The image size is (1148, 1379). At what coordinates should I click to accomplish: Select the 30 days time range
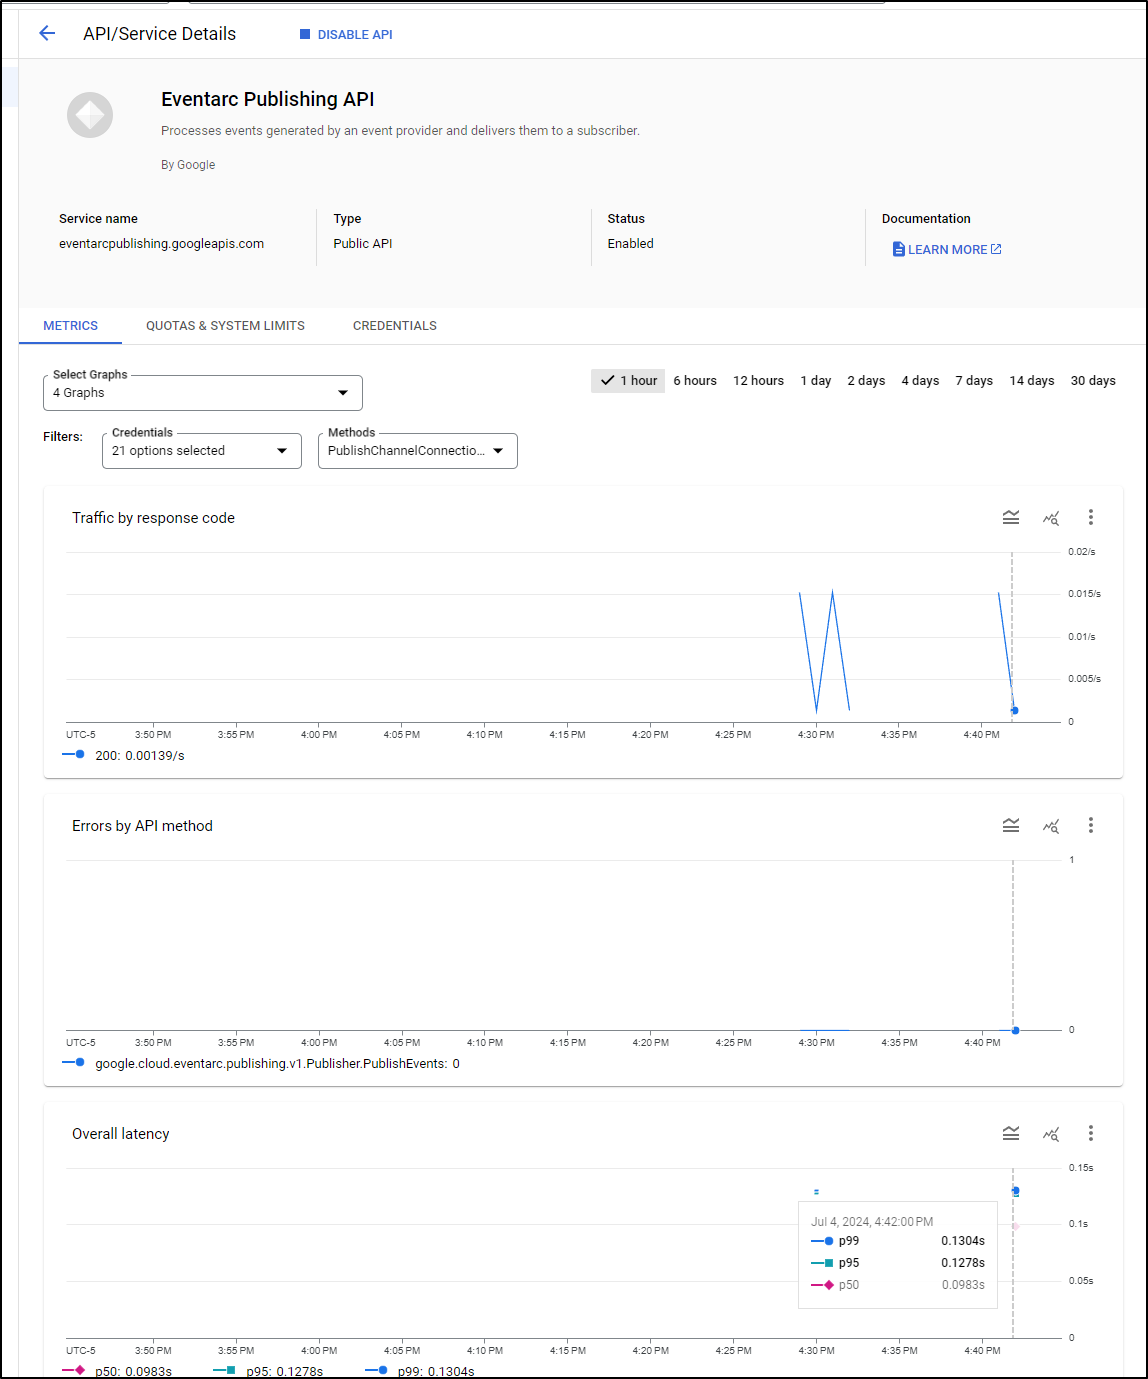tap(1093, 381)
